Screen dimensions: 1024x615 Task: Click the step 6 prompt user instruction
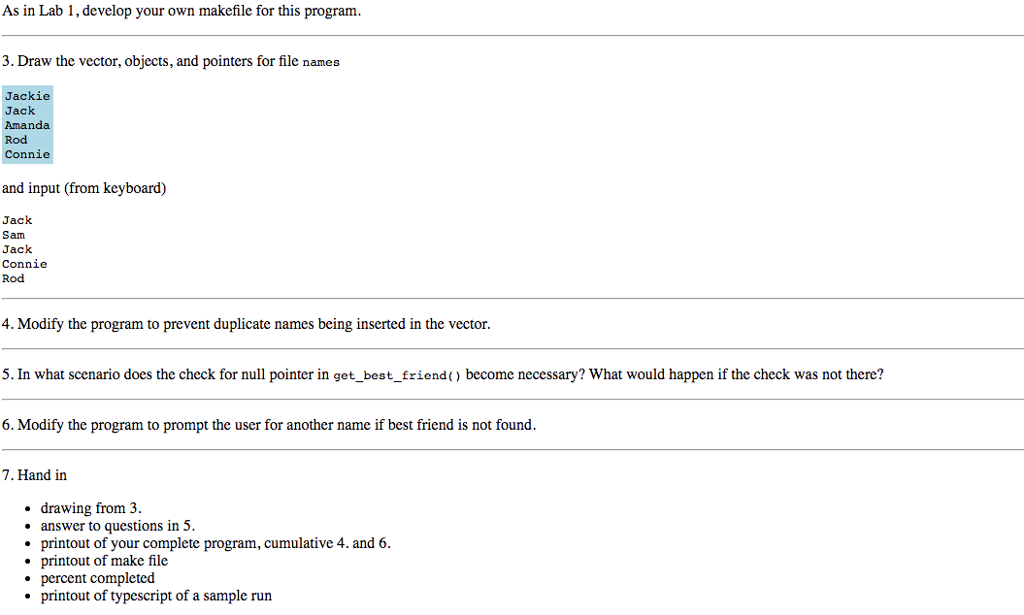(x=269, y=425)
